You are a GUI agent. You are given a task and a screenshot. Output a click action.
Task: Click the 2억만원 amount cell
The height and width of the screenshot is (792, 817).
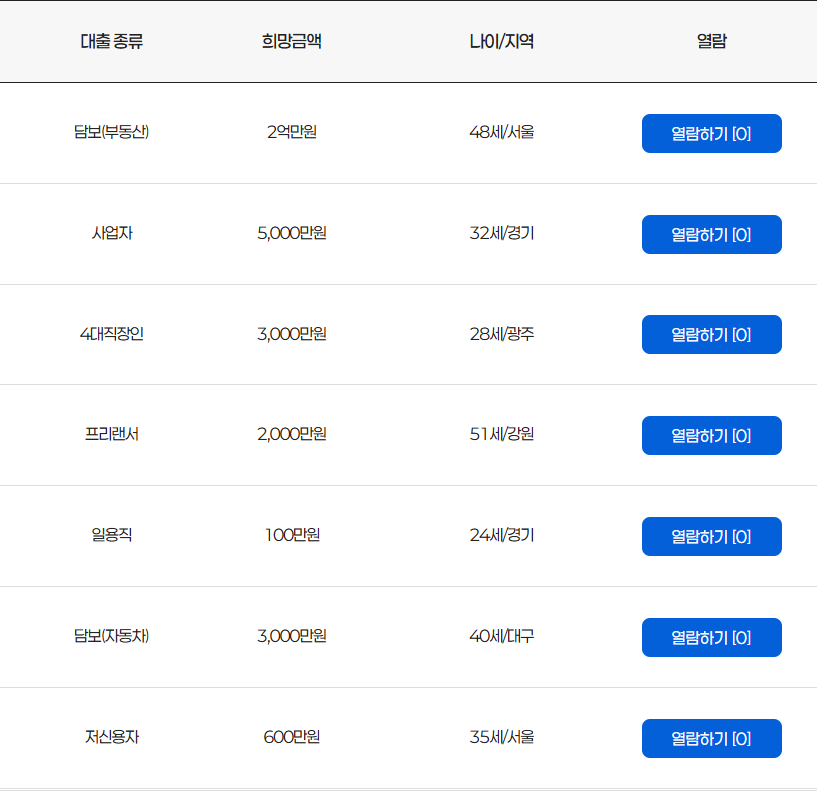tap(291, 132)
